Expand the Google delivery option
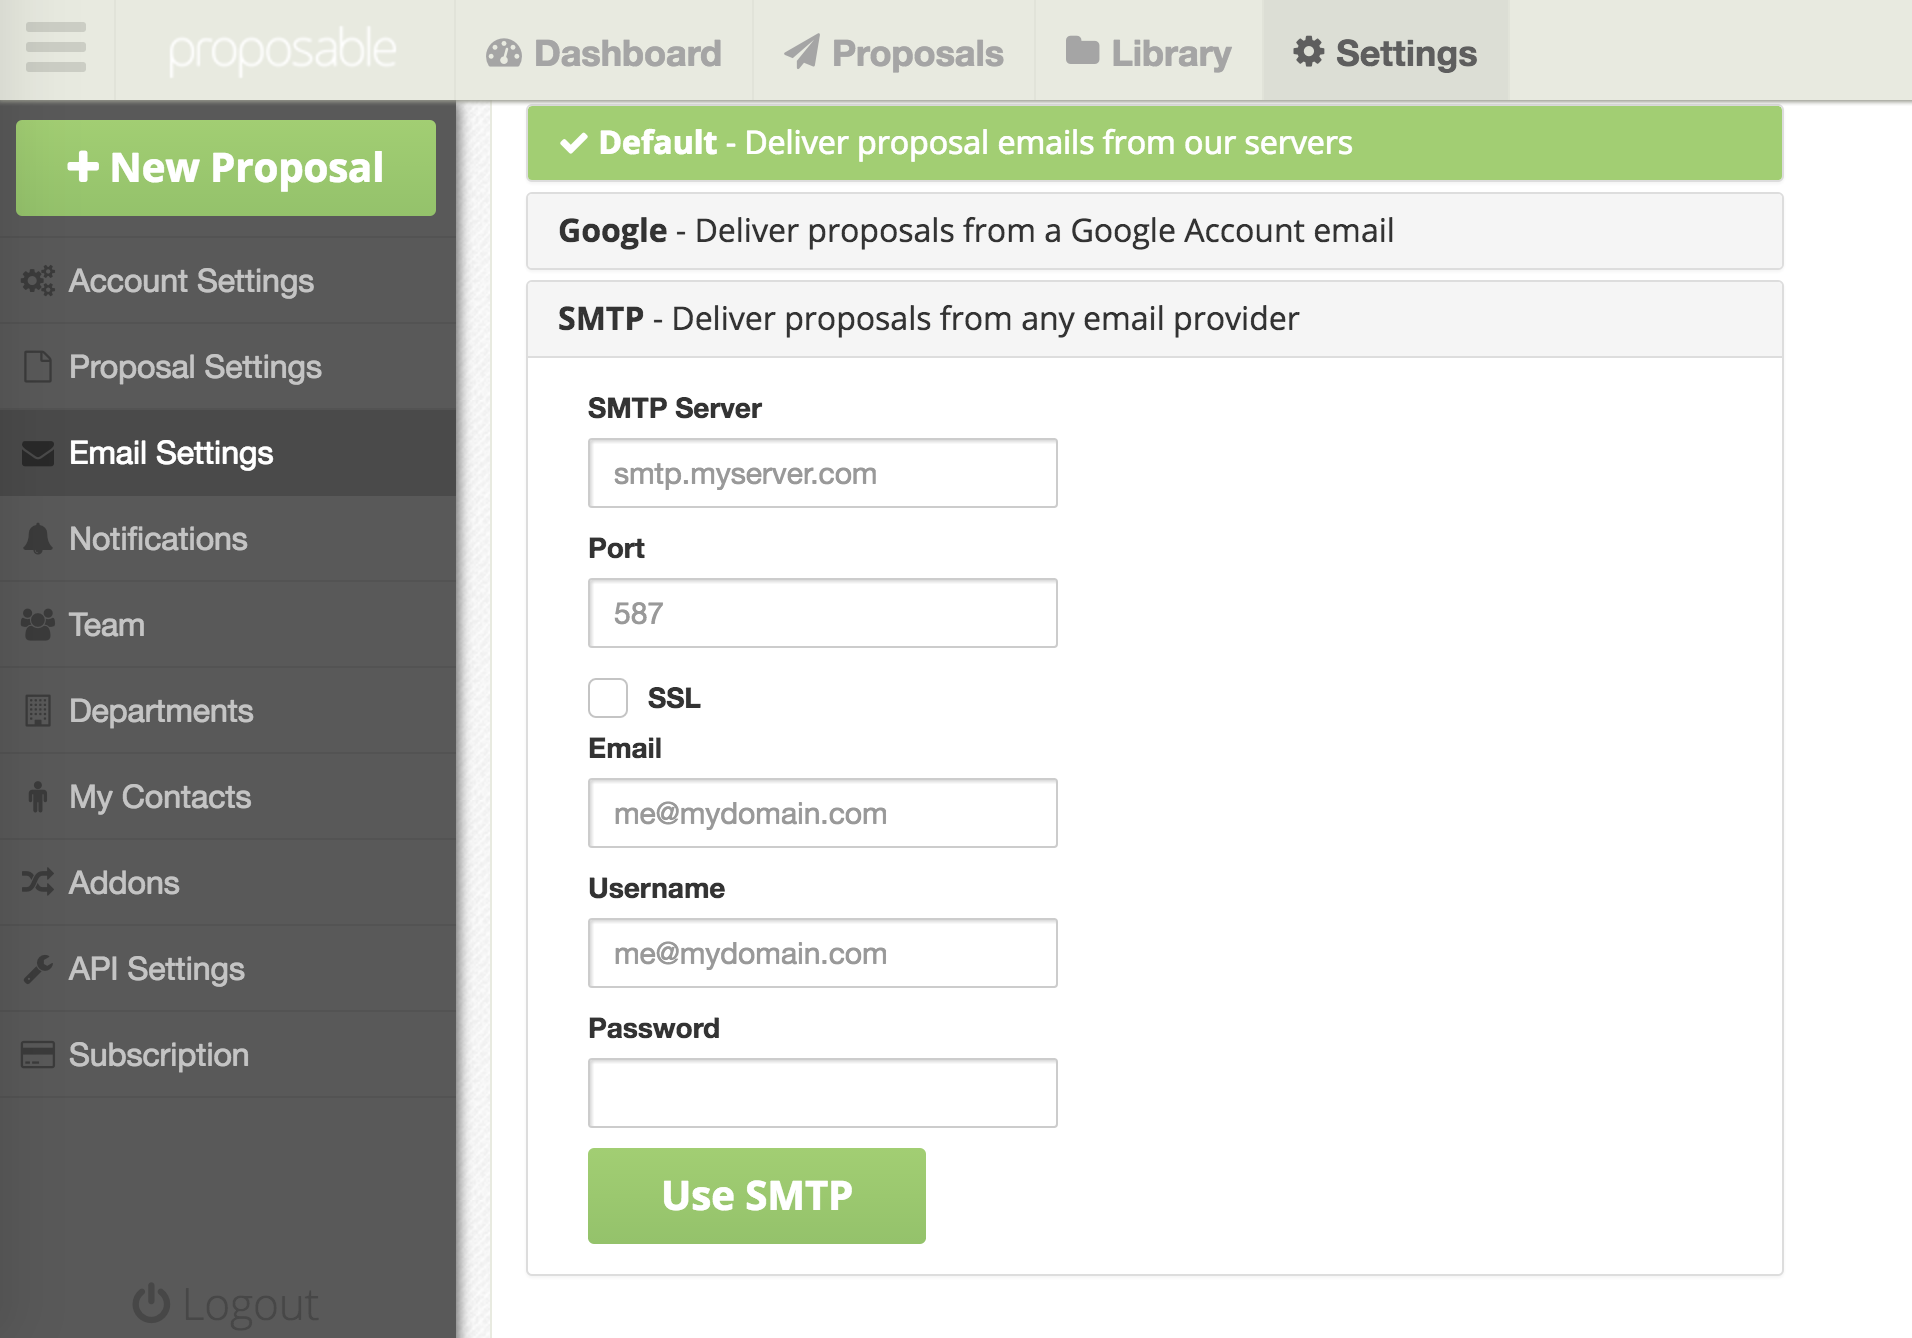This screenshot has width=1912, height=1338. pos(1155,231)
